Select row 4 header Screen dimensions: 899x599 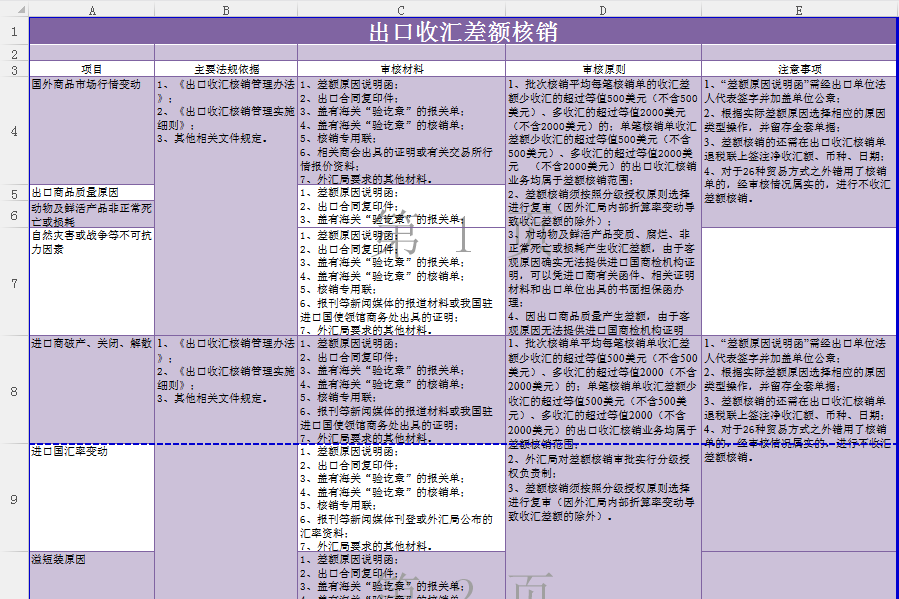[x=14, y=131]
